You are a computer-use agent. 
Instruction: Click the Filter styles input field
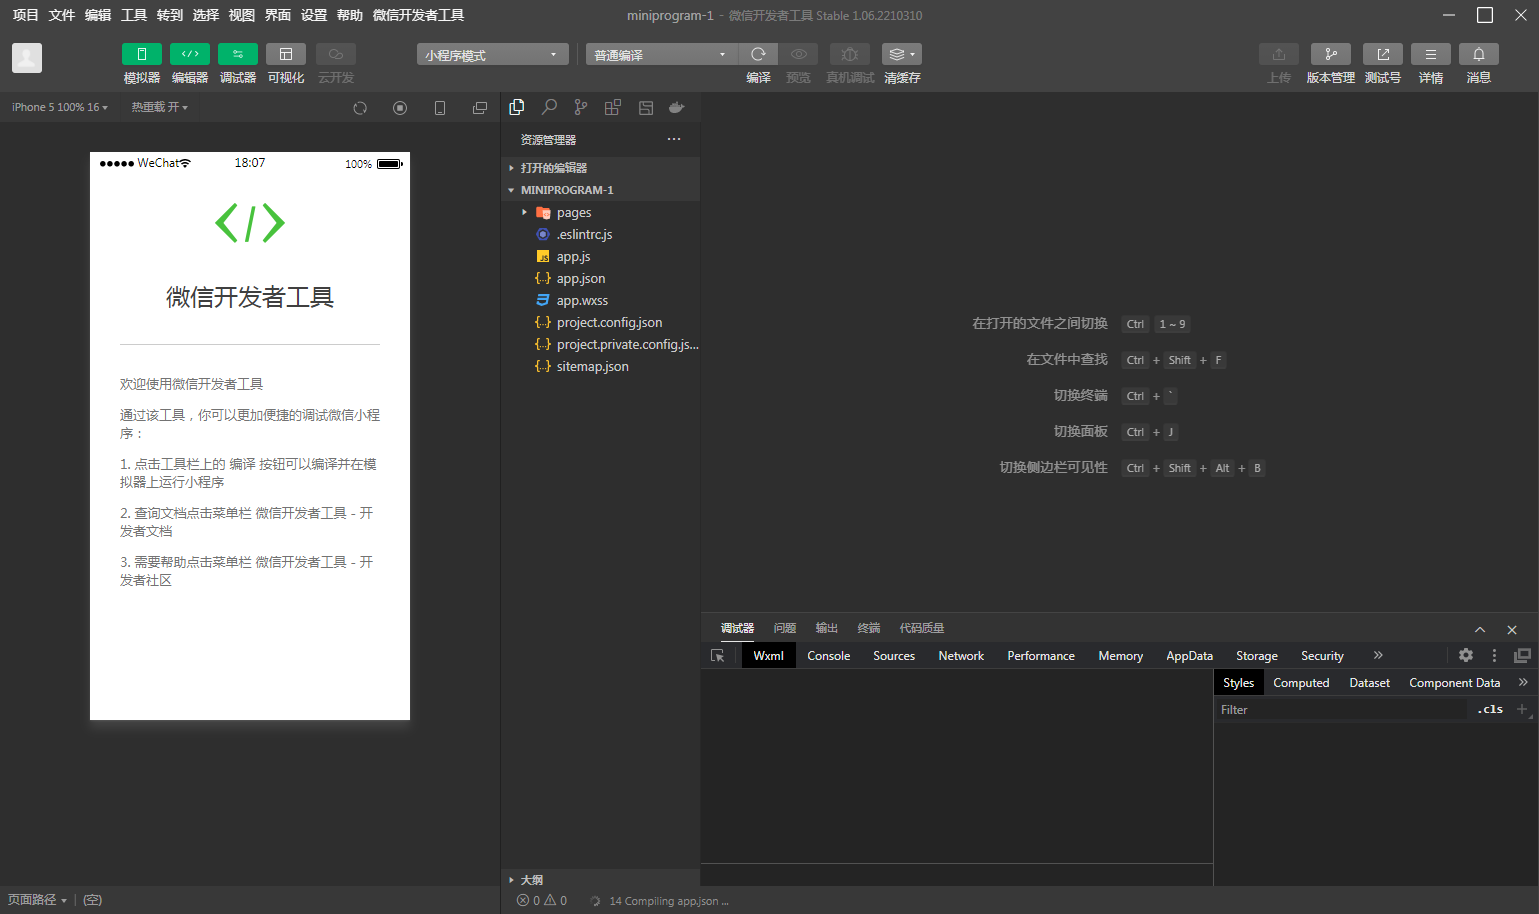pyautogui.click(x=1340, y=710)
